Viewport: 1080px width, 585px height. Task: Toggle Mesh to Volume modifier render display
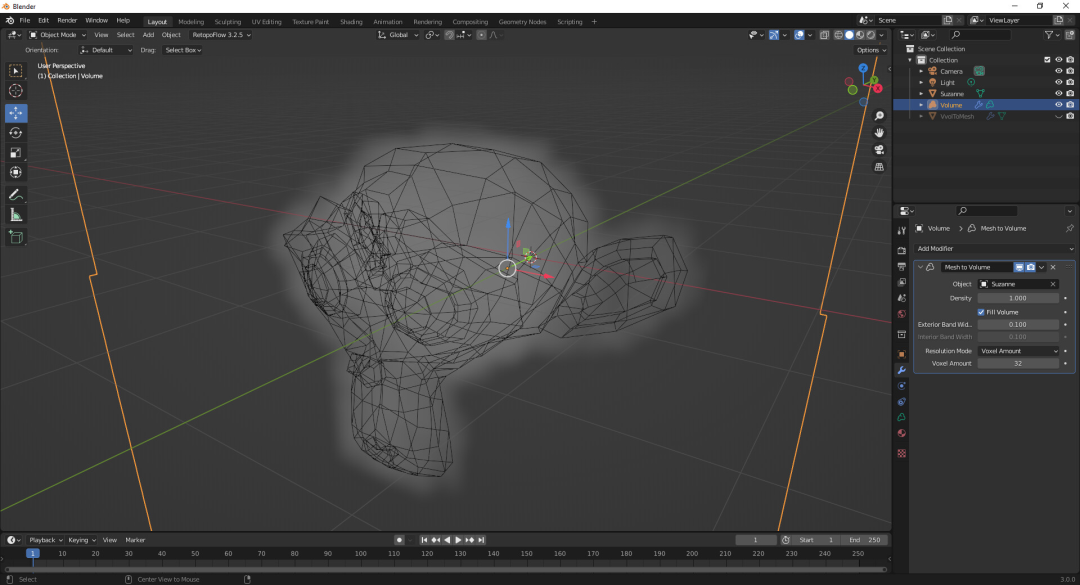(x=1030, y=267)
